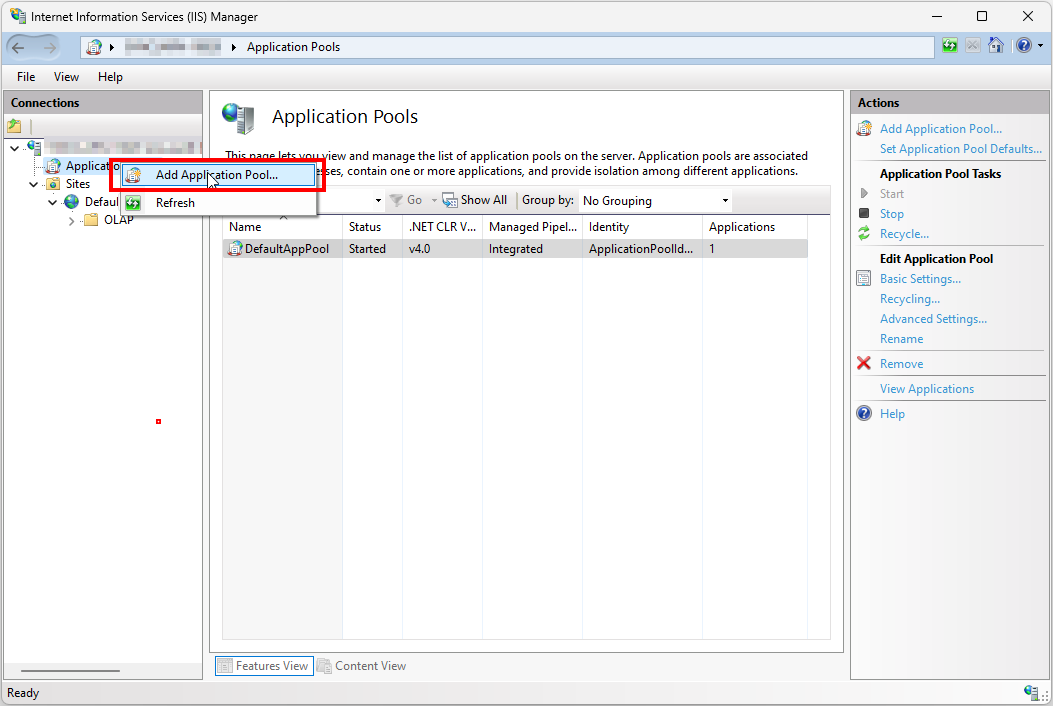
Task: Sort by the Name column header
Action: tap(283, 227)
